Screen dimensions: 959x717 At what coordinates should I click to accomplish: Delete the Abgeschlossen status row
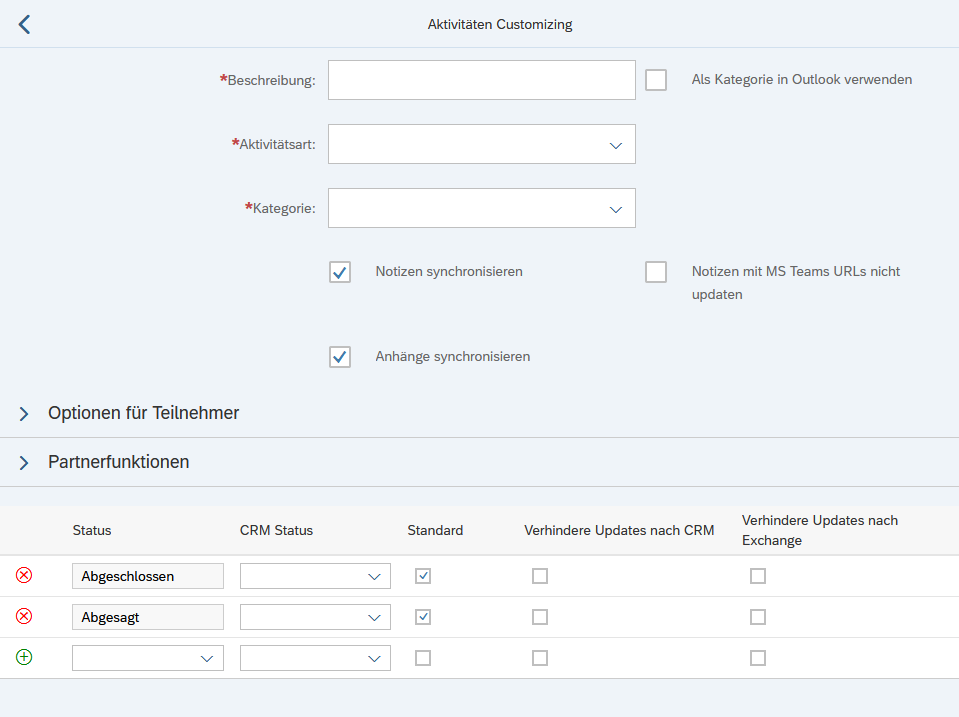24,575
